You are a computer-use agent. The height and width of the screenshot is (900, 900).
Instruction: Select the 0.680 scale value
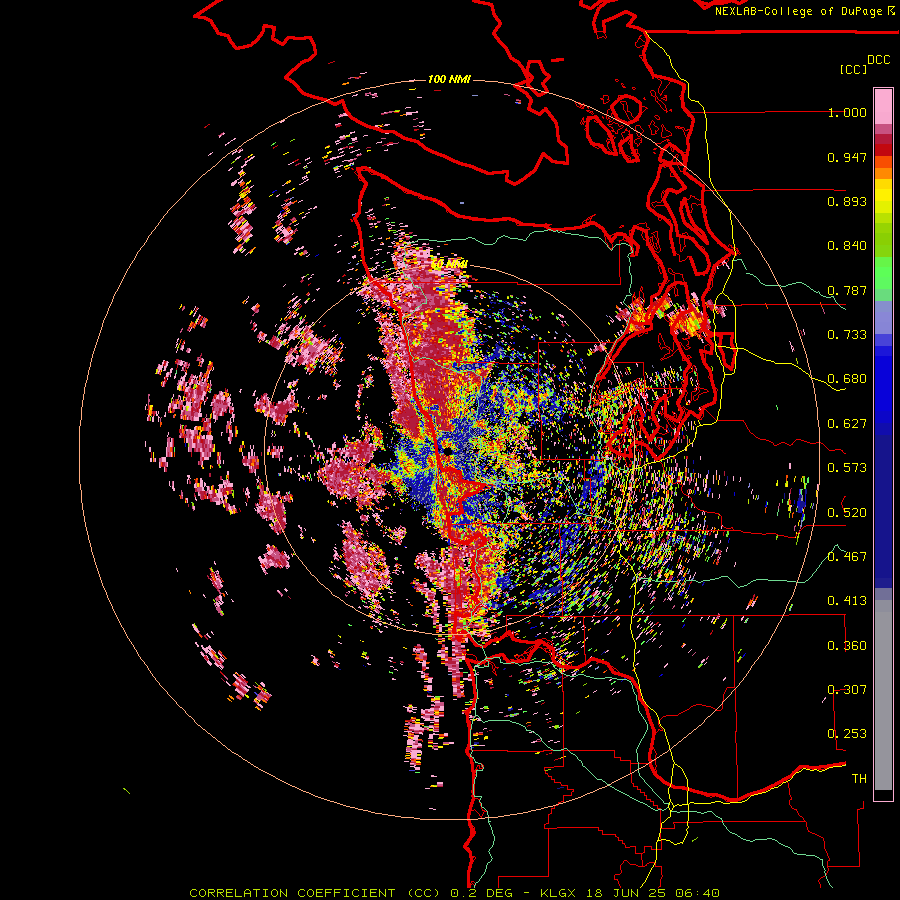[x=847, y=379]
